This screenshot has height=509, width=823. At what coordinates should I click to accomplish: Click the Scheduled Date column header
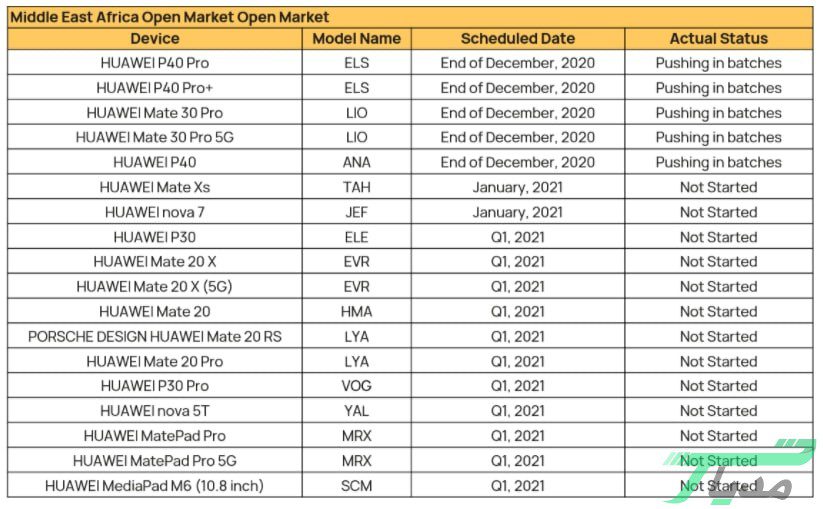click(x=517, y=39)
